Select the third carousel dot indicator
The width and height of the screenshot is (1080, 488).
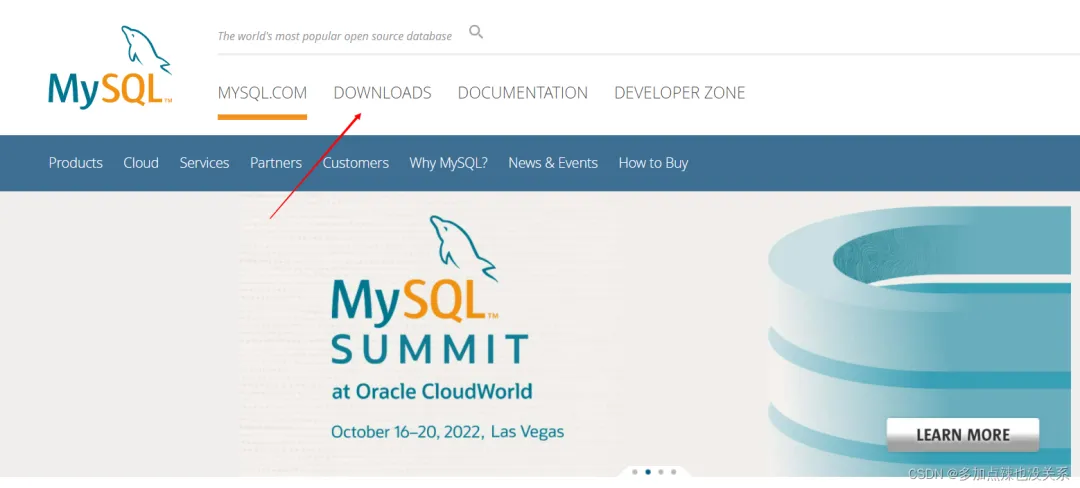click(x=661, y=472)
